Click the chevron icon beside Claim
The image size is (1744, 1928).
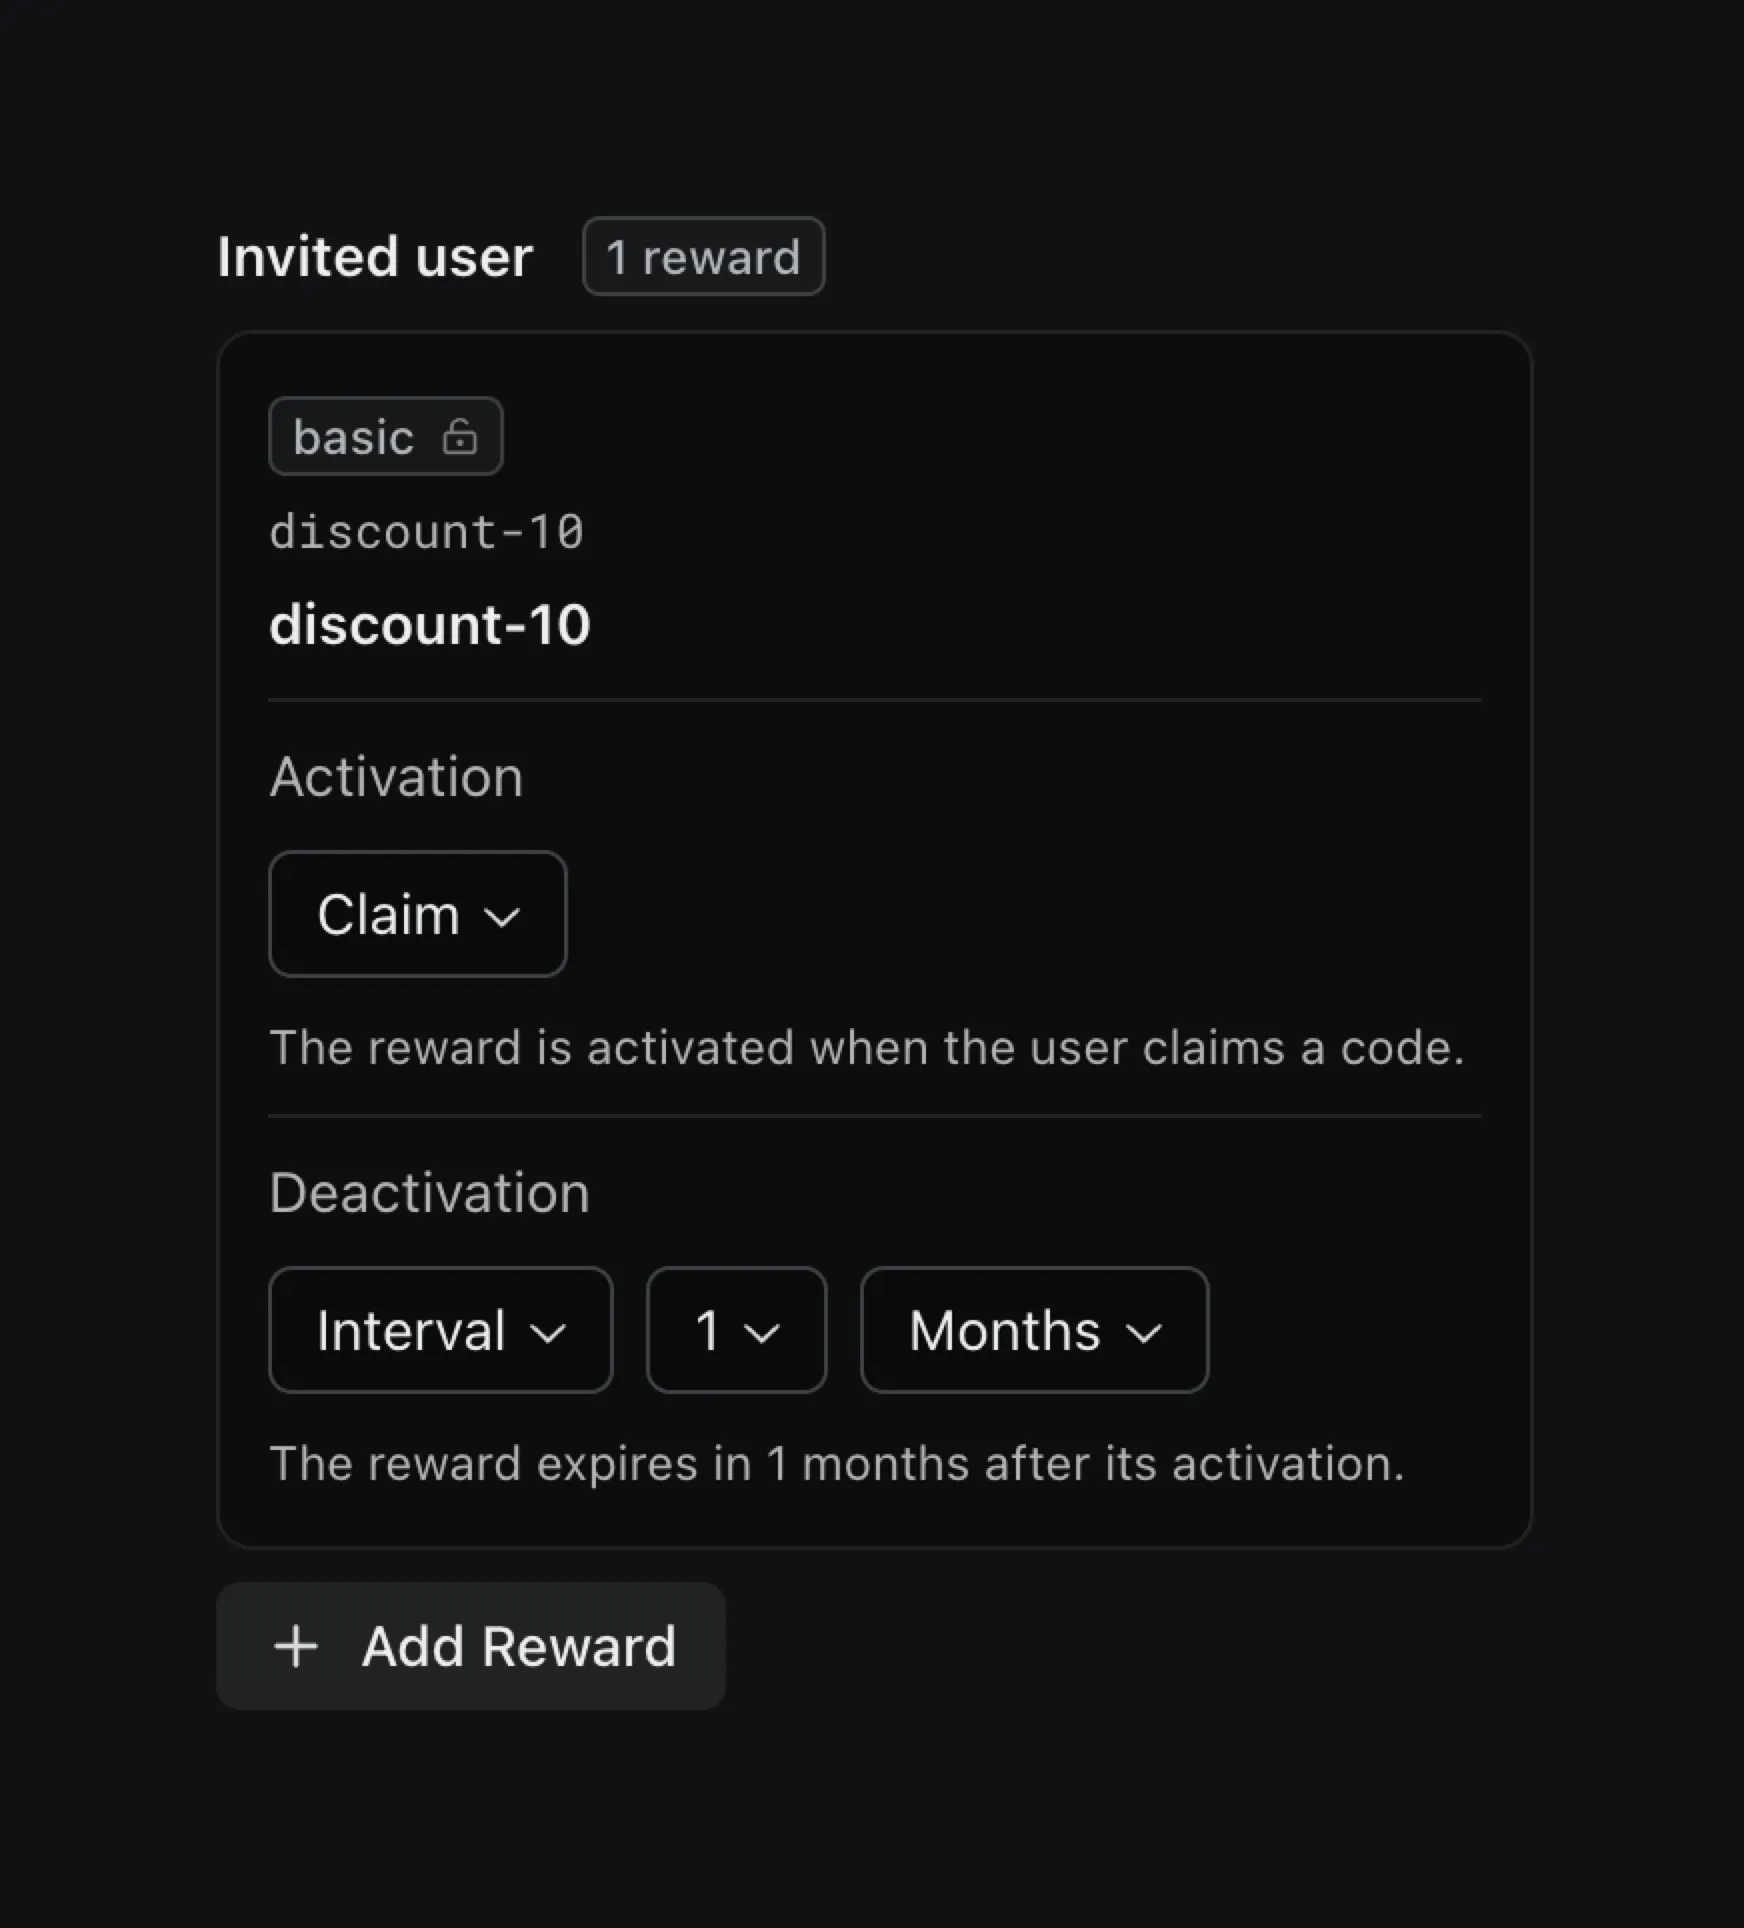(503, 915)
